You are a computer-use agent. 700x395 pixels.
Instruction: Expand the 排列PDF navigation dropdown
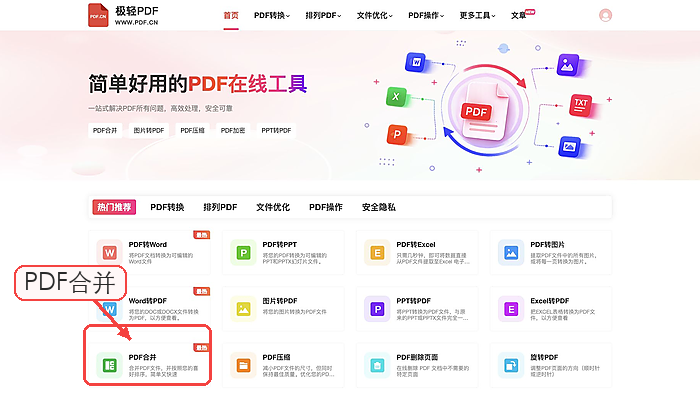pyautogui.click(x=323, y=16)
